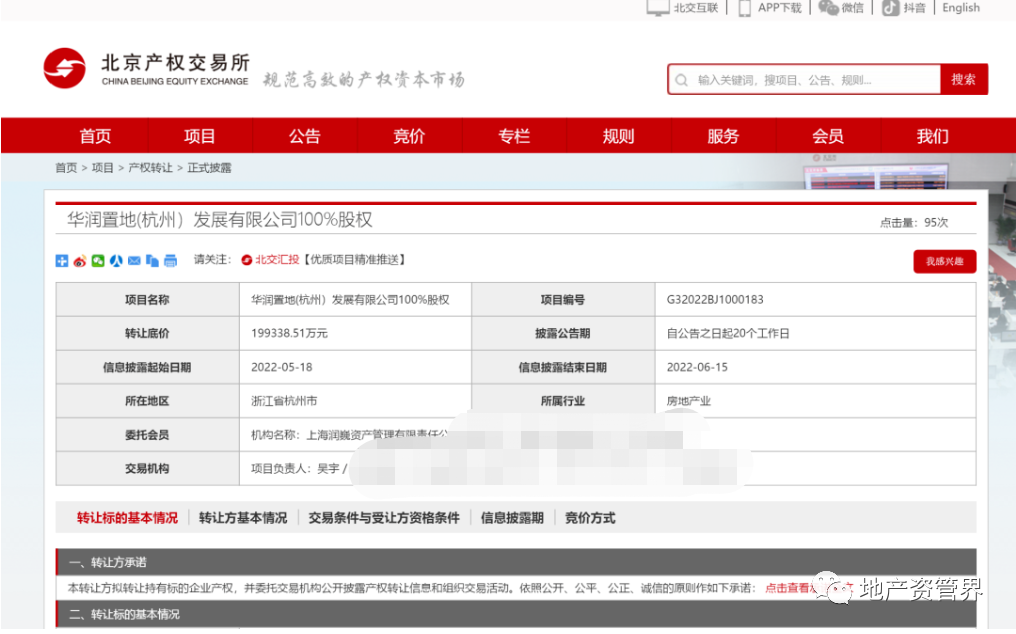Click the 北交互联 monitor icon
1016x634 pixels.
(658, 8)
